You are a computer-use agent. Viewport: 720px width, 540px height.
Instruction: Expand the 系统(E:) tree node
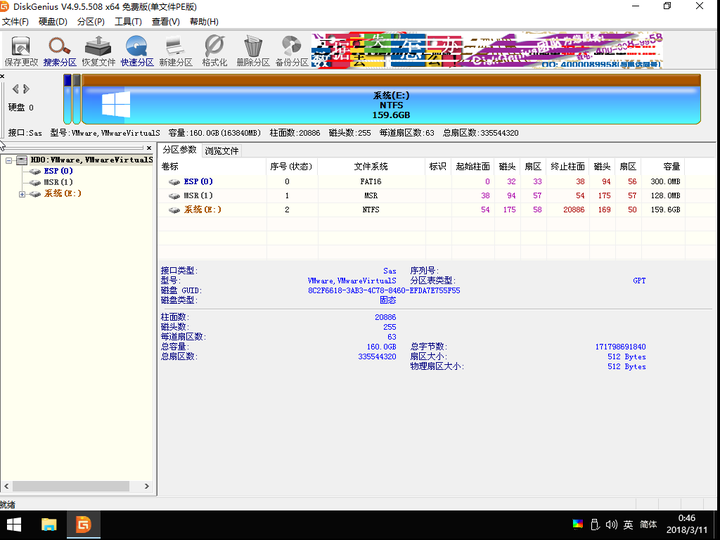[22, 194]
